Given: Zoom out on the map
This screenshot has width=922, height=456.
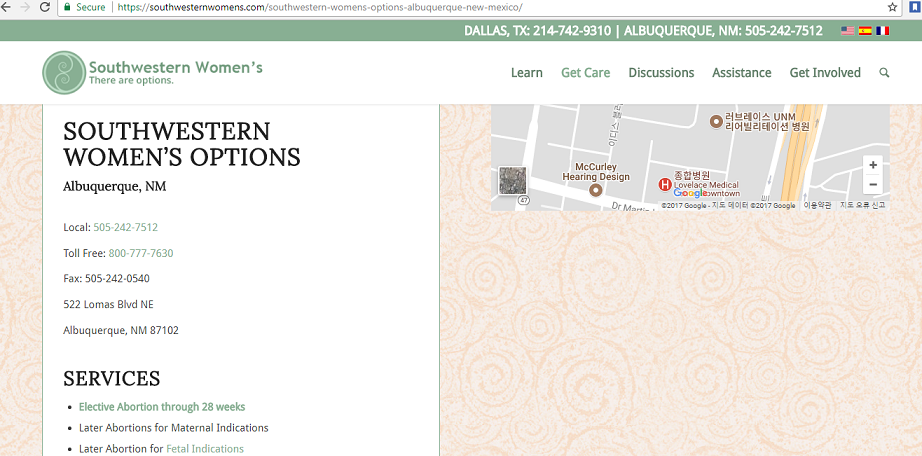Looking at the screenshot, I should [873, 185].
